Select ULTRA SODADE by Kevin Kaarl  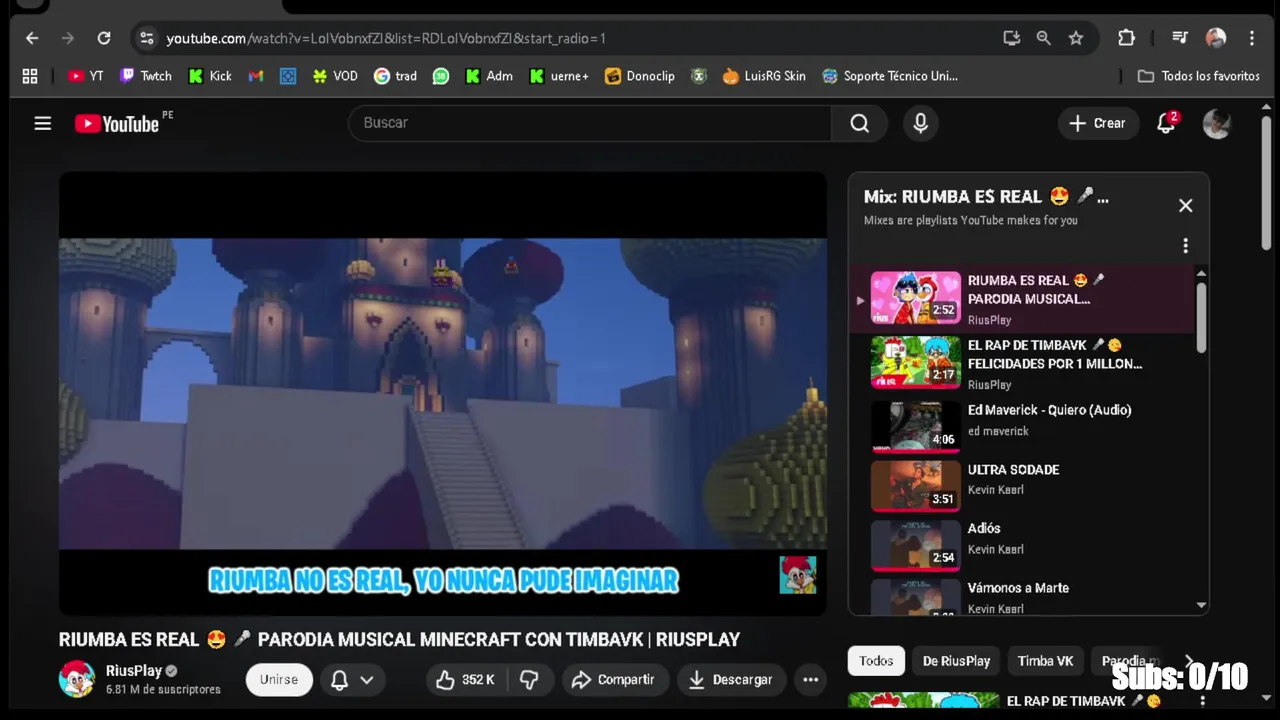tap(1022, 484)
